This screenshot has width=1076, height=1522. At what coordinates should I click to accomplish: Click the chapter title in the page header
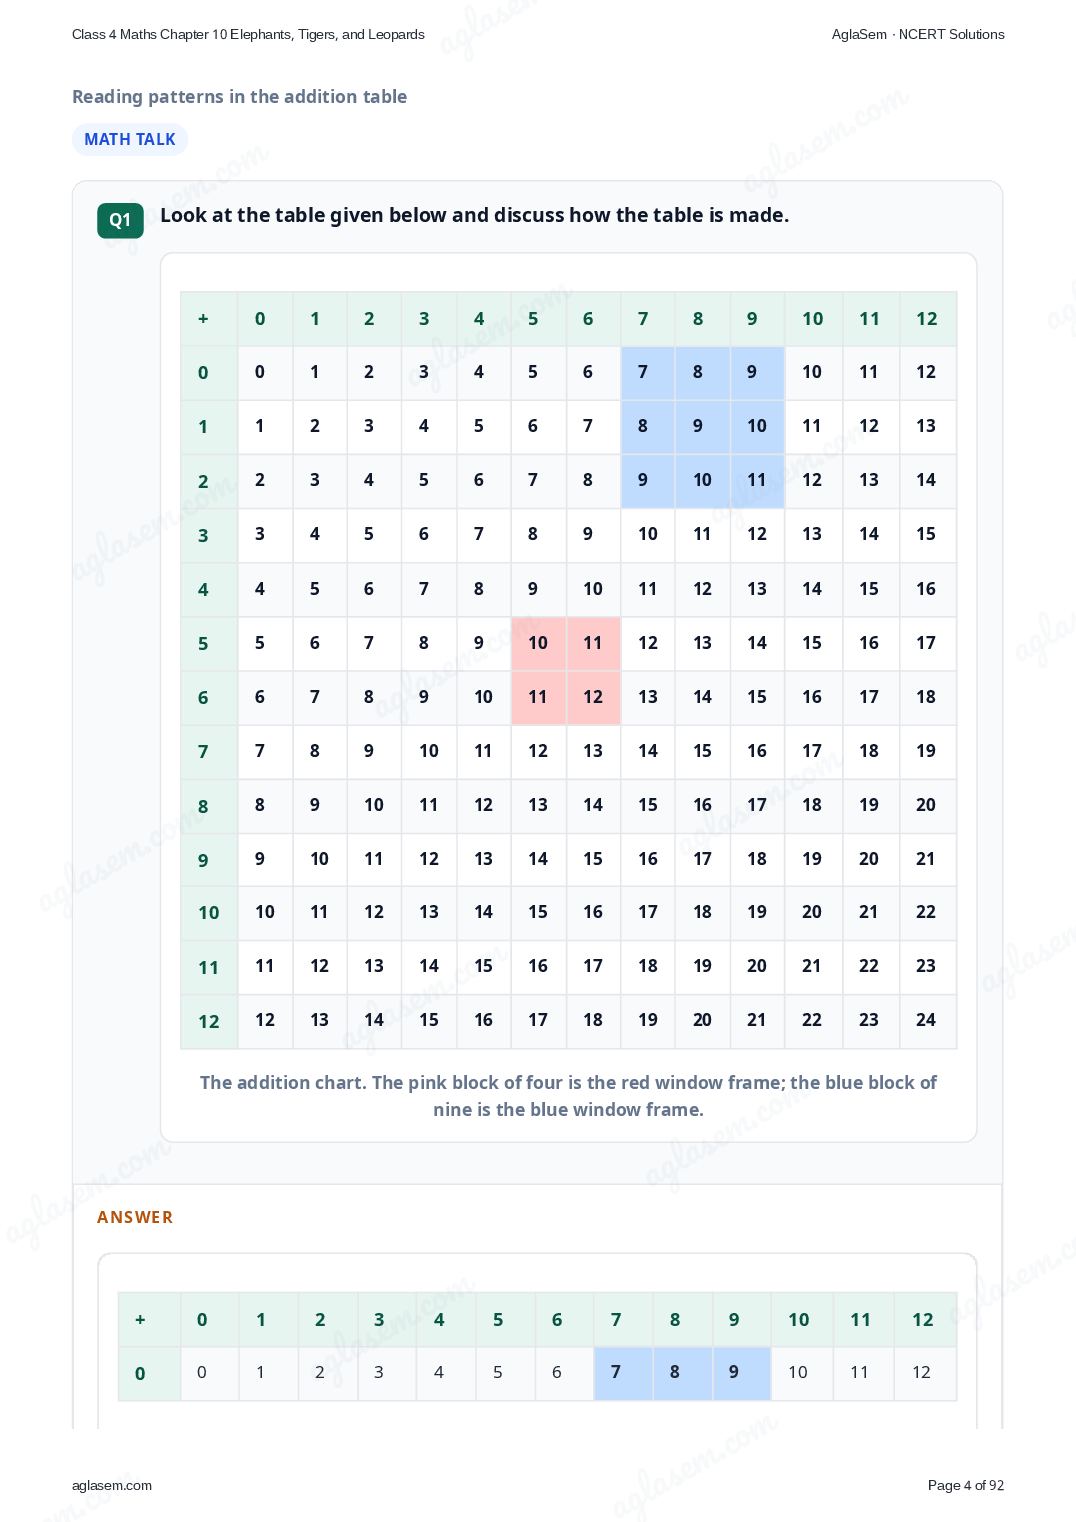click(x=248, y=34)
